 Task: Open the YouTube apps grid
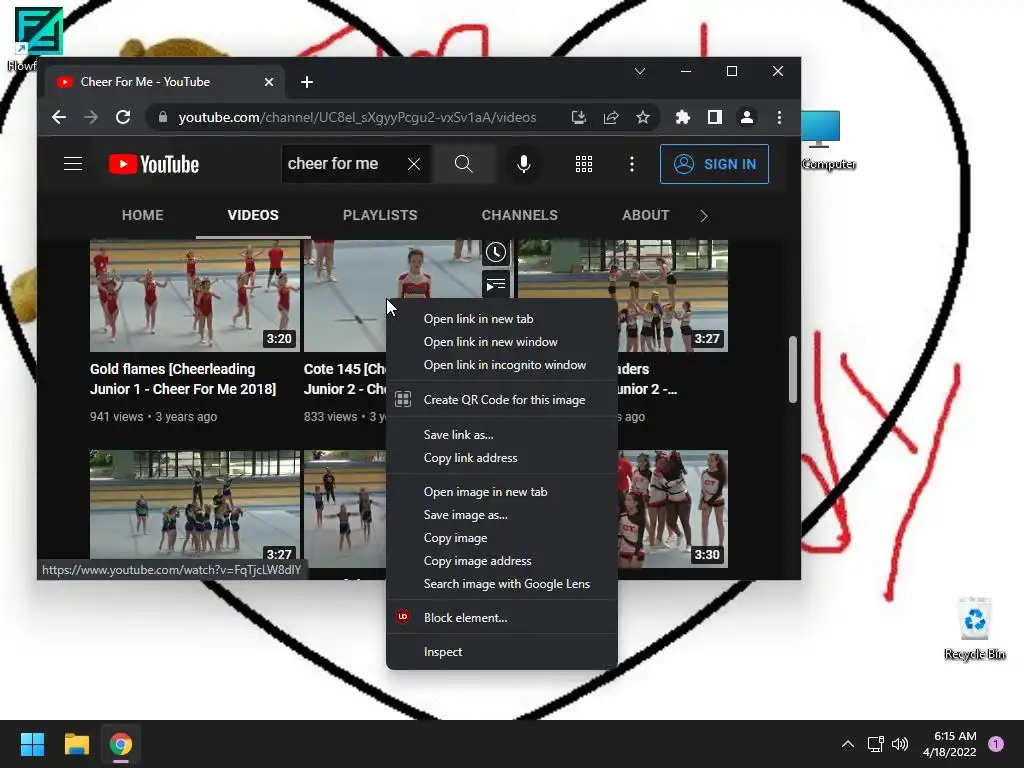pos(584,164)
